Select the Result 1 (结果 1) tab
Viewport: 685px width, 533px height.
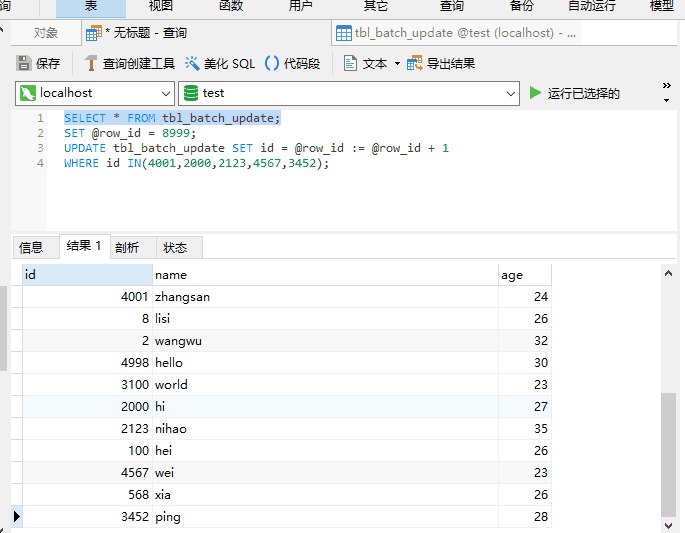(84, 246)
